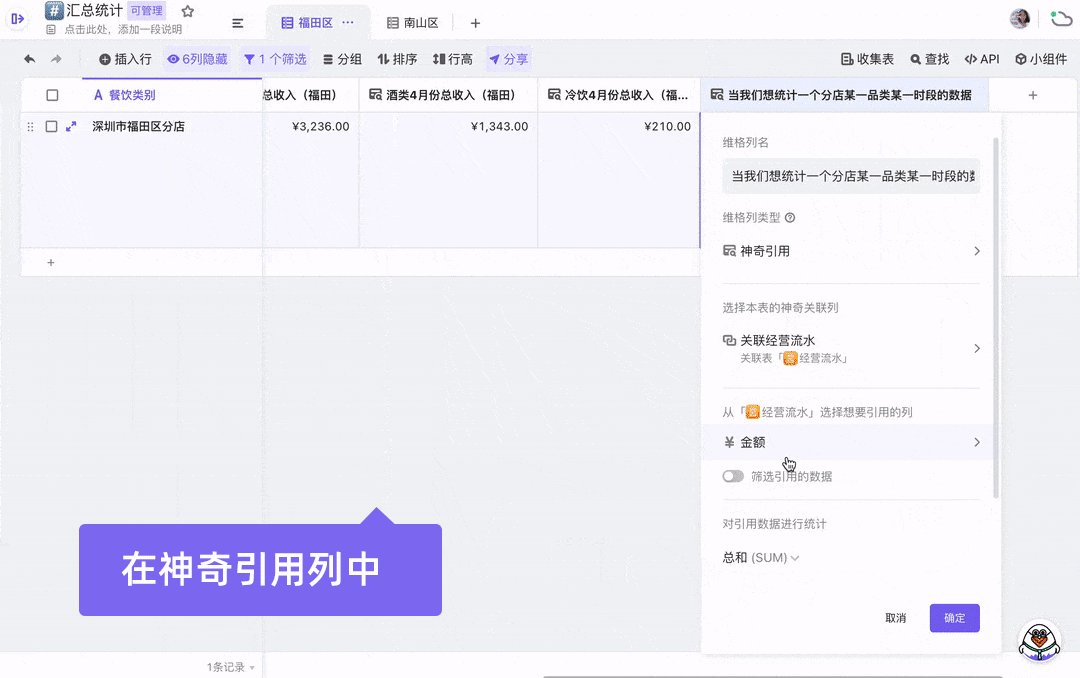Image resolution: width=1080 pixels, height=678 pixels.
Task: Open the 金额 referenced column selector
Action: pyautogui.click(x=851, y=442)
